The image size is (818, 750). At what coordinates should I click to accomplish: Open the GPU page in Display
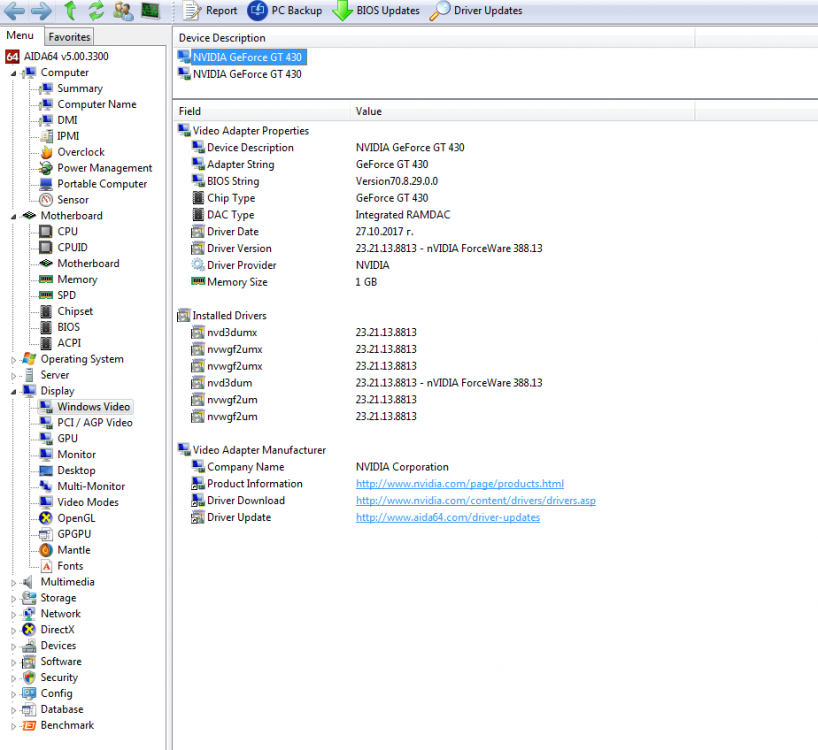pos(67,439)
